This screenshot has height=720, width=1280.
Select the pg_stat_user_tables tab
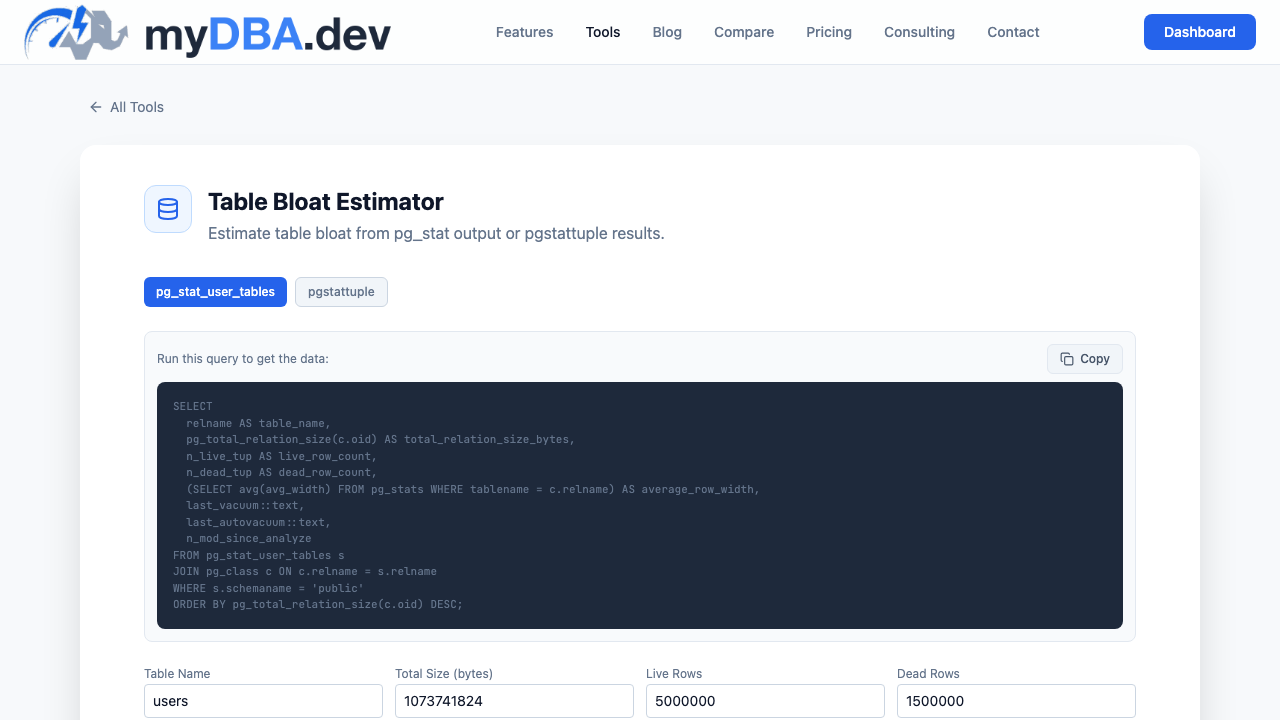(215, 292)
